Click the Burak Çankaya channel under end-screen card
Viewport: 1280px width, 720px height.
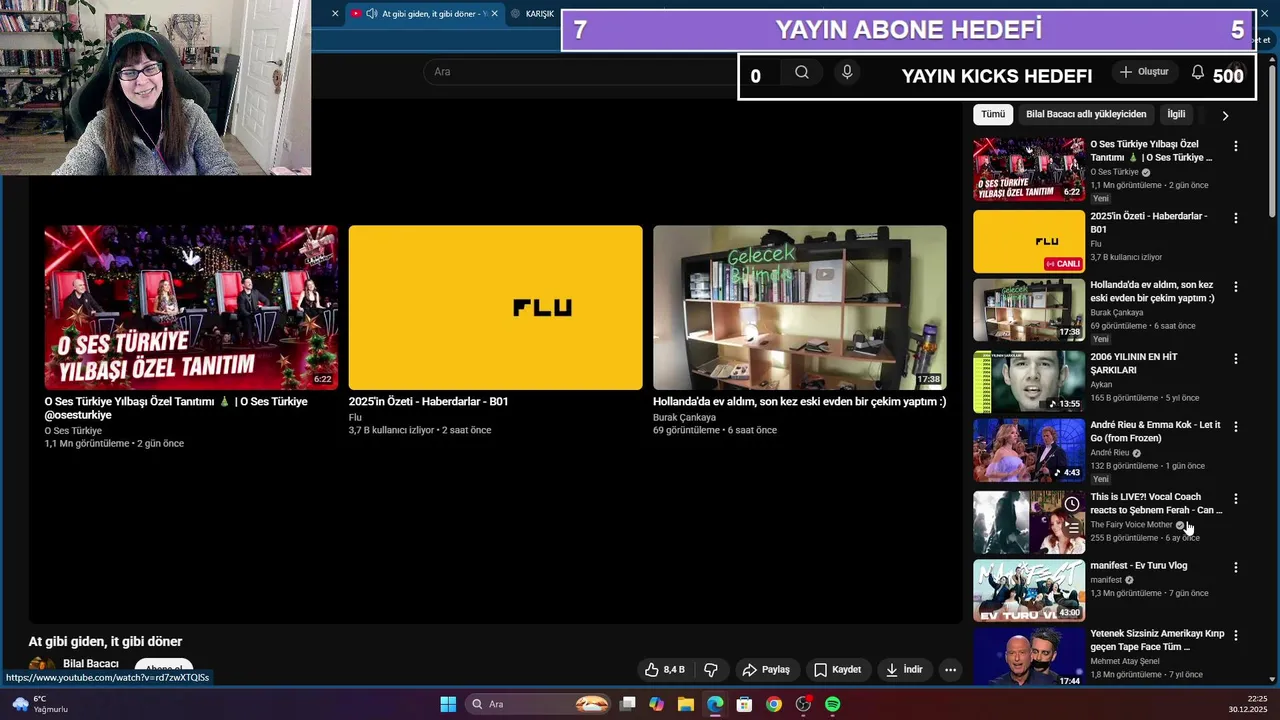pos(684,417)
